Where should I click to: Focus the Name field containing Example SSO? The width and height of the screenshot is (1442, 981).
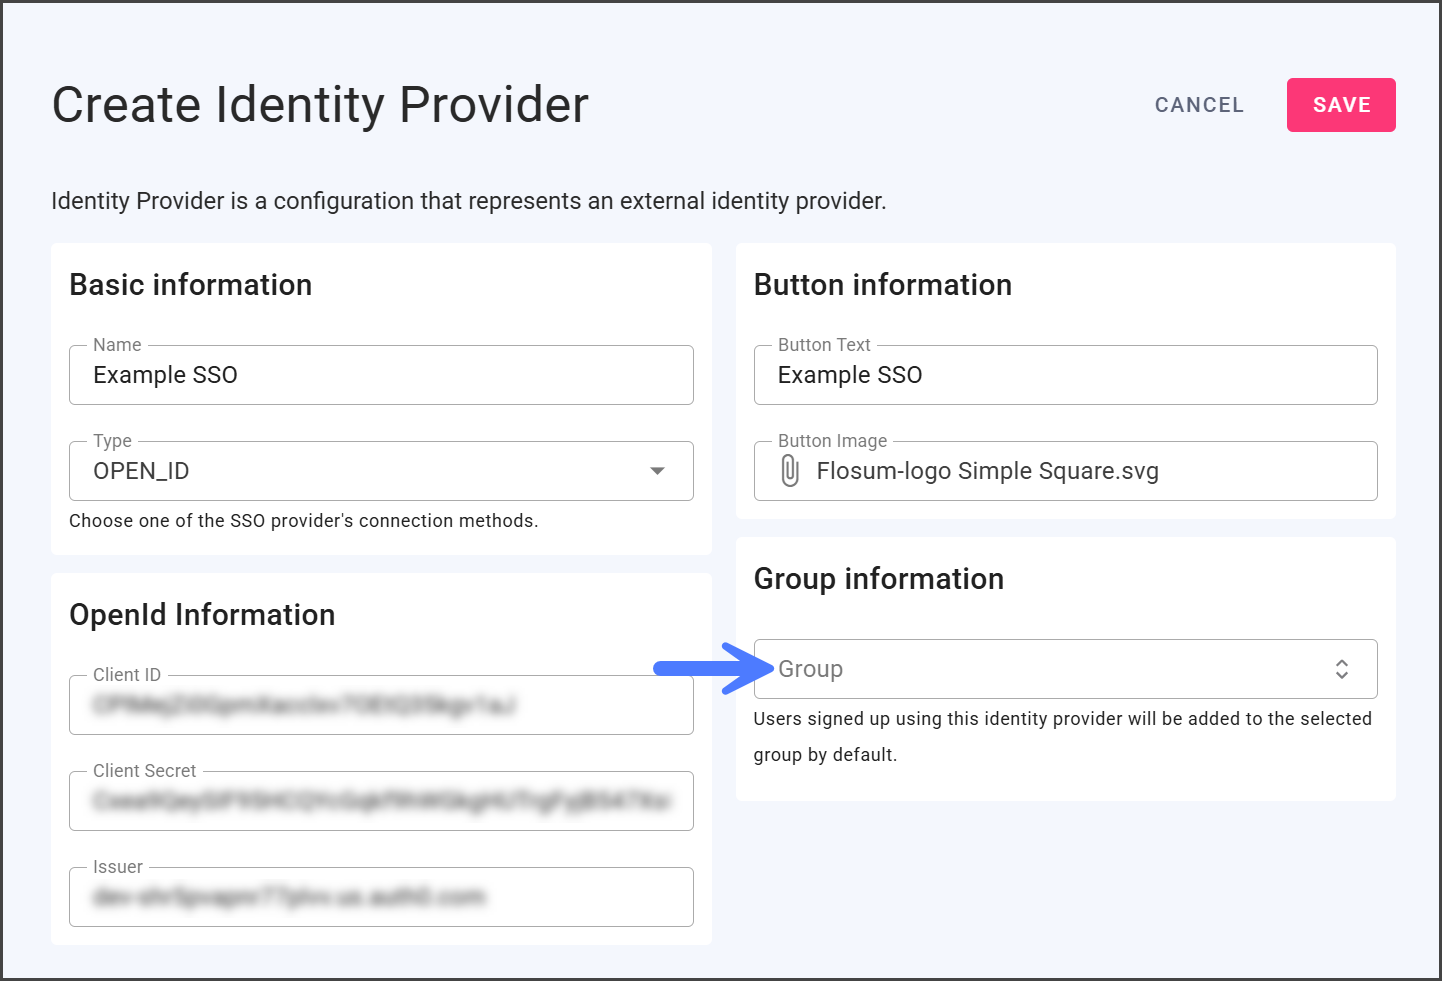(x=380, y=375)
